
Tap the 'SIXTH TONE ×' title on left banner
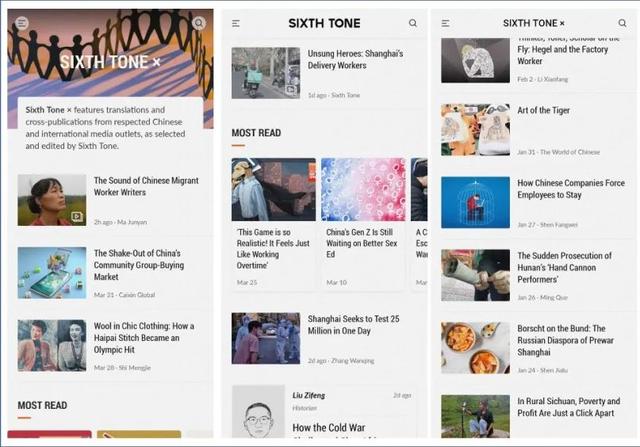pos(110,62)
